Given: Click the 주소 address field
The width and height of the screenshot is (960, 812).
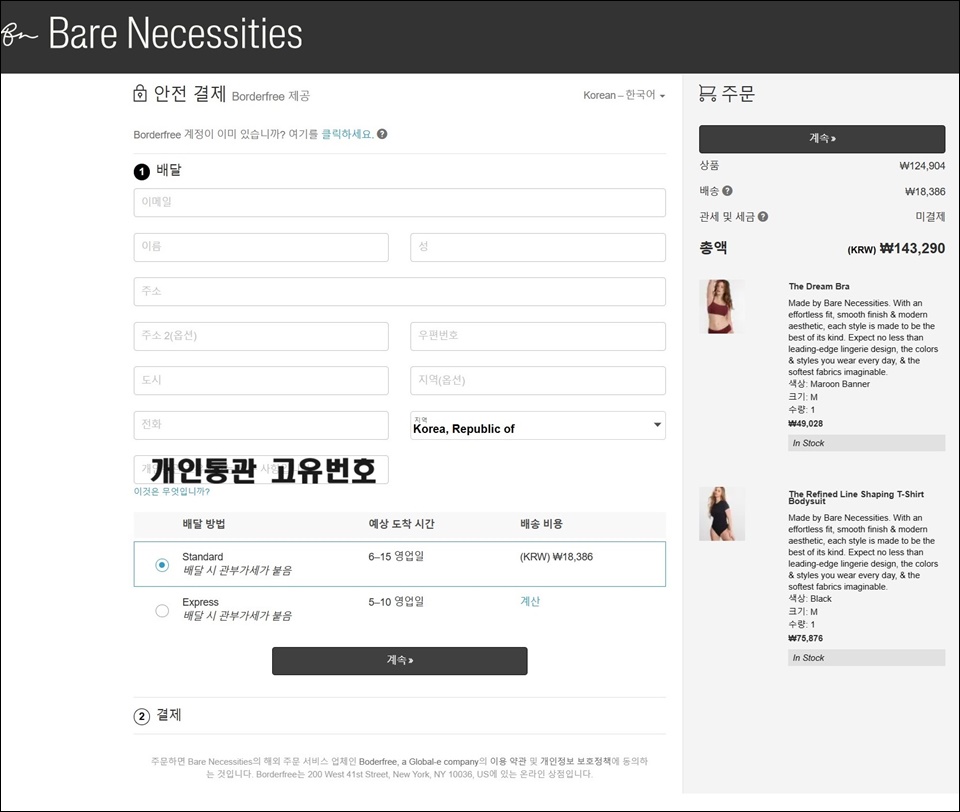Looking at the screenshot, I should pos(400,291).
